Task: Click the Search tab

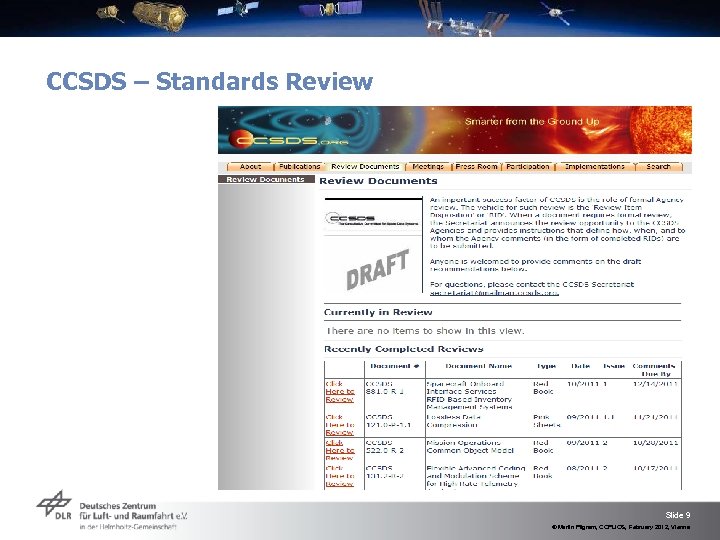Action: point(658,167)
